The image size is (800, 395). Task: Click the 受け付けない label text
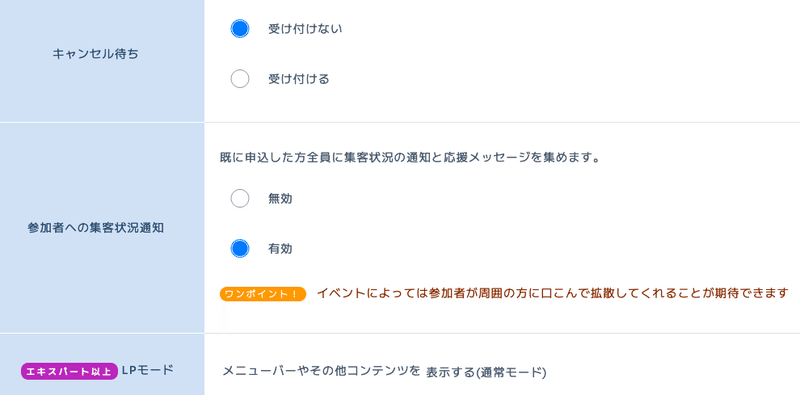[305, 29]
